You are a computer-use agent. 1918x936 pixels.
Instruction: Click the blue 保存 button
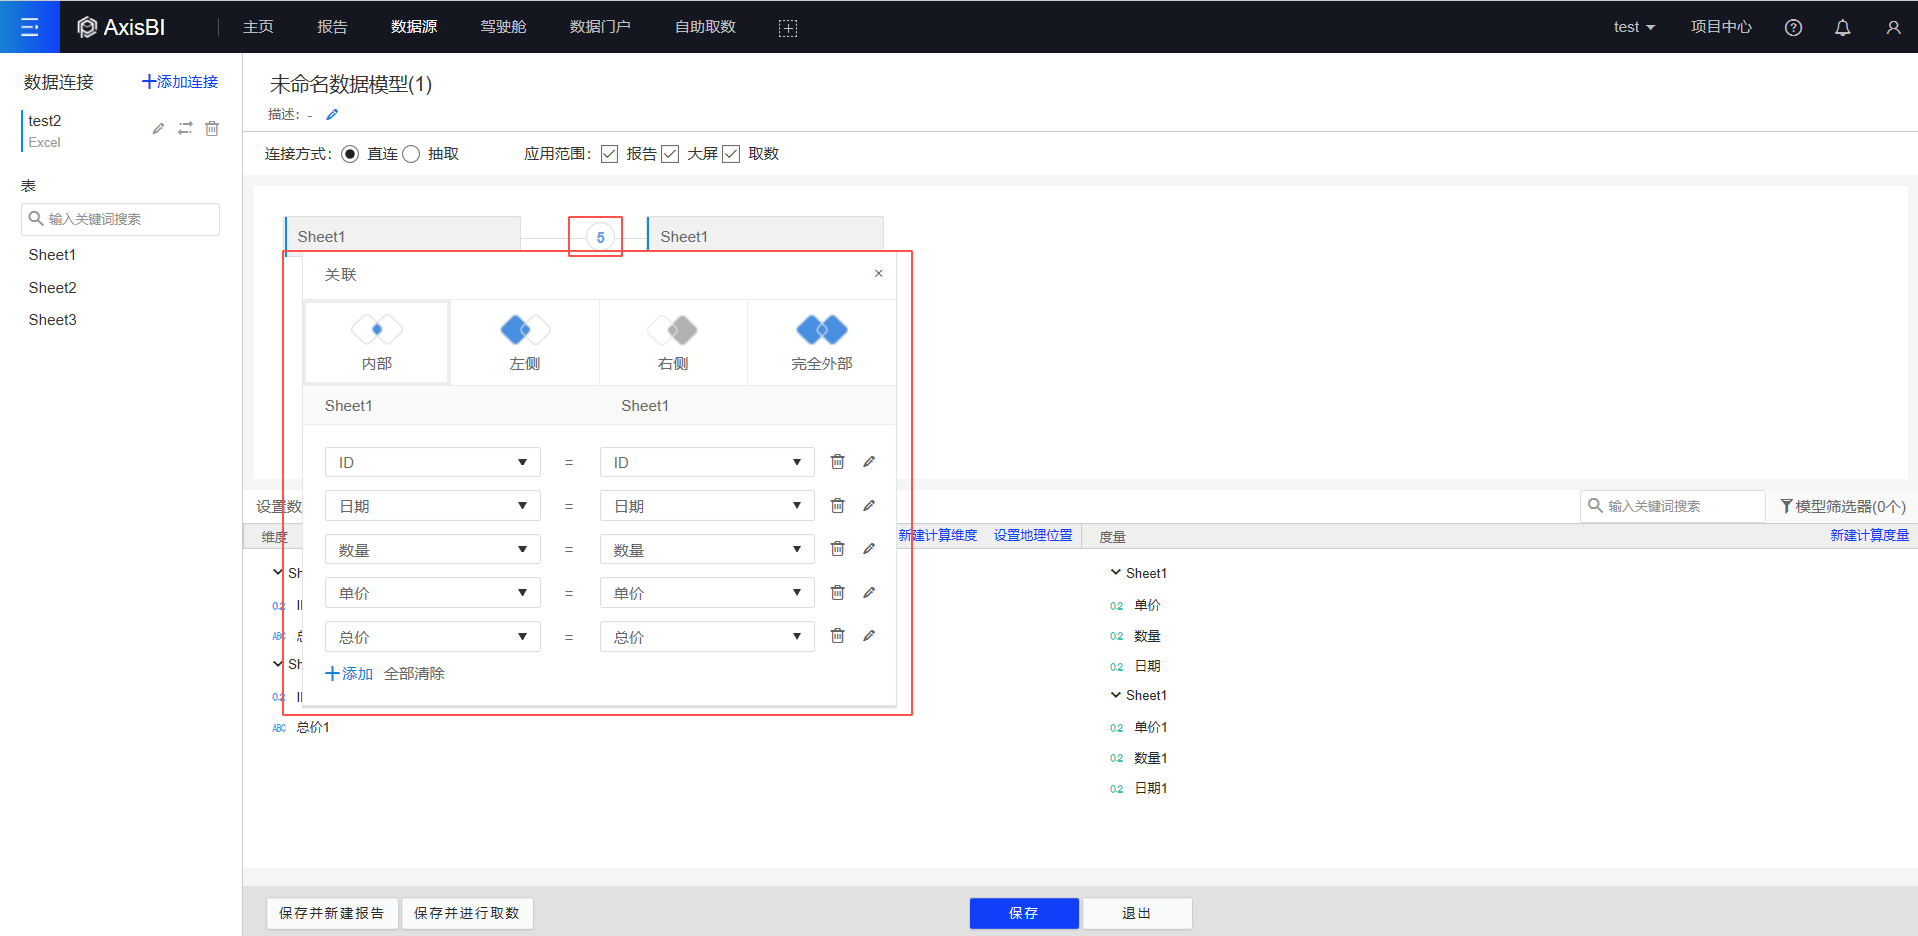click(x=1023, y=913)
